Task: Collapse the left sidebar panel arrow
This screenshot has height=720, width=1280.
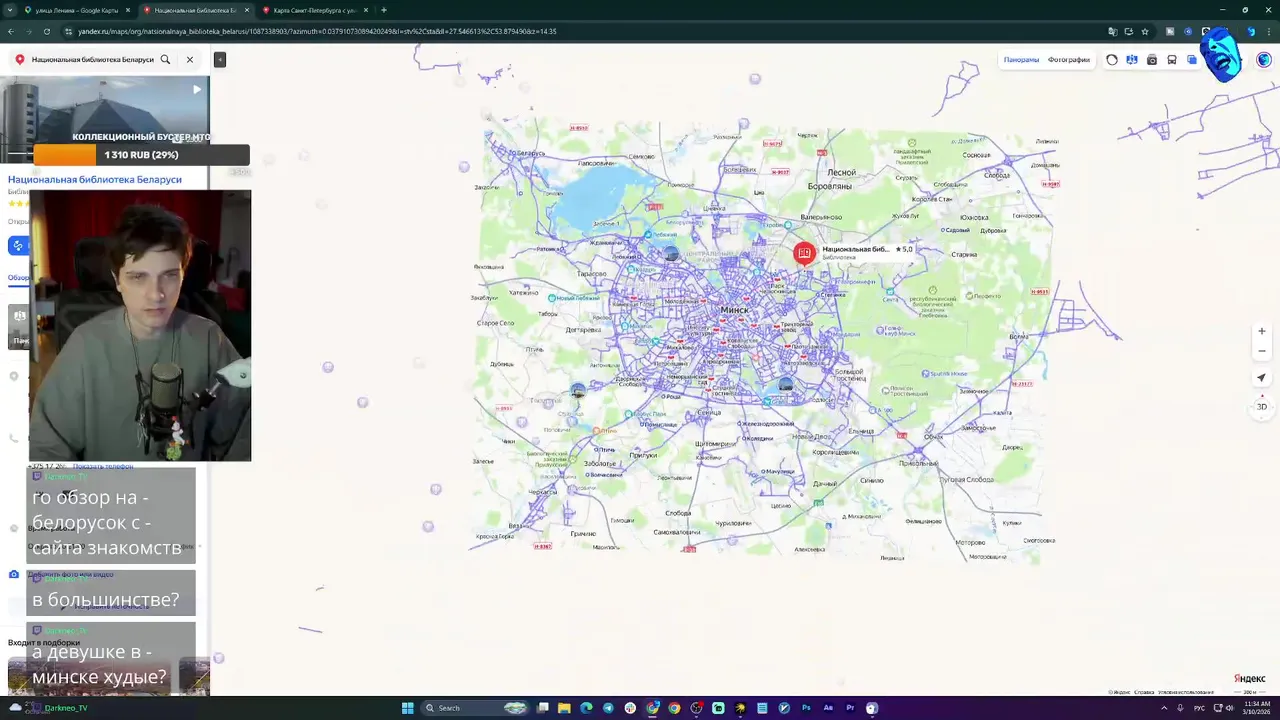Action: pos(220,59)
